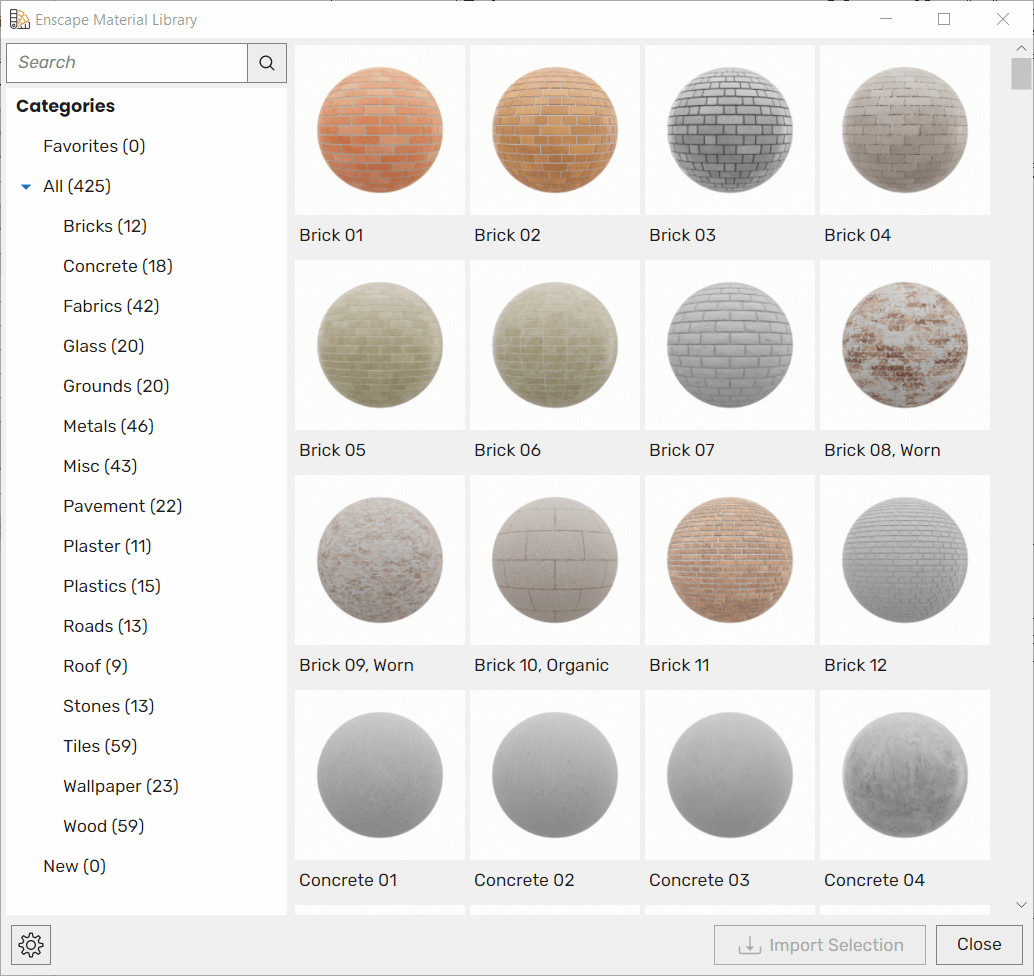
Task: Select the Brick 07 material thumbnail
Action: (730, 345)
